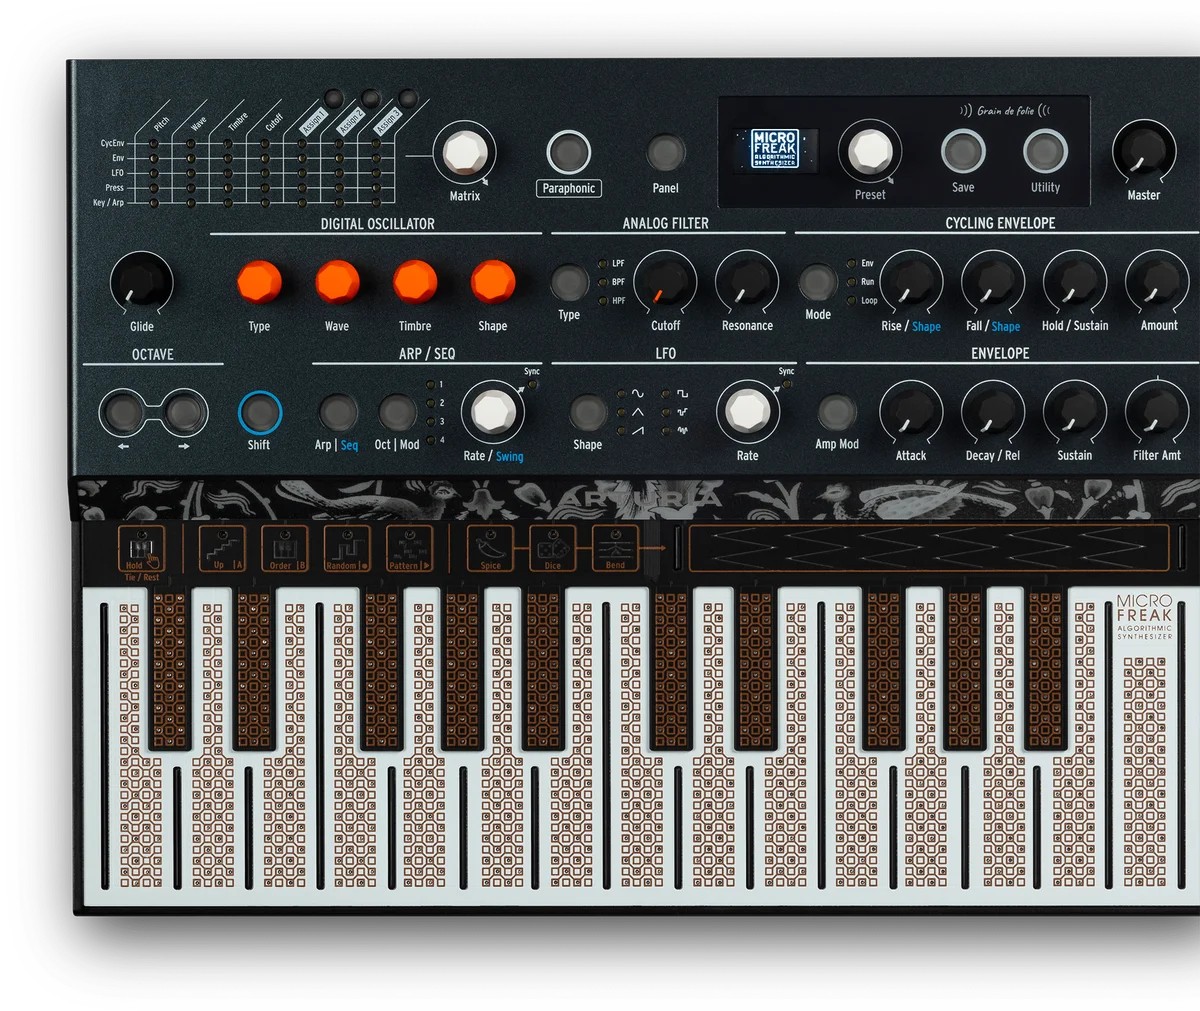This screenshot has height=1011, width=1200.
Task: Tap the Dice randomize icon
Action: (x=552, y=549)
